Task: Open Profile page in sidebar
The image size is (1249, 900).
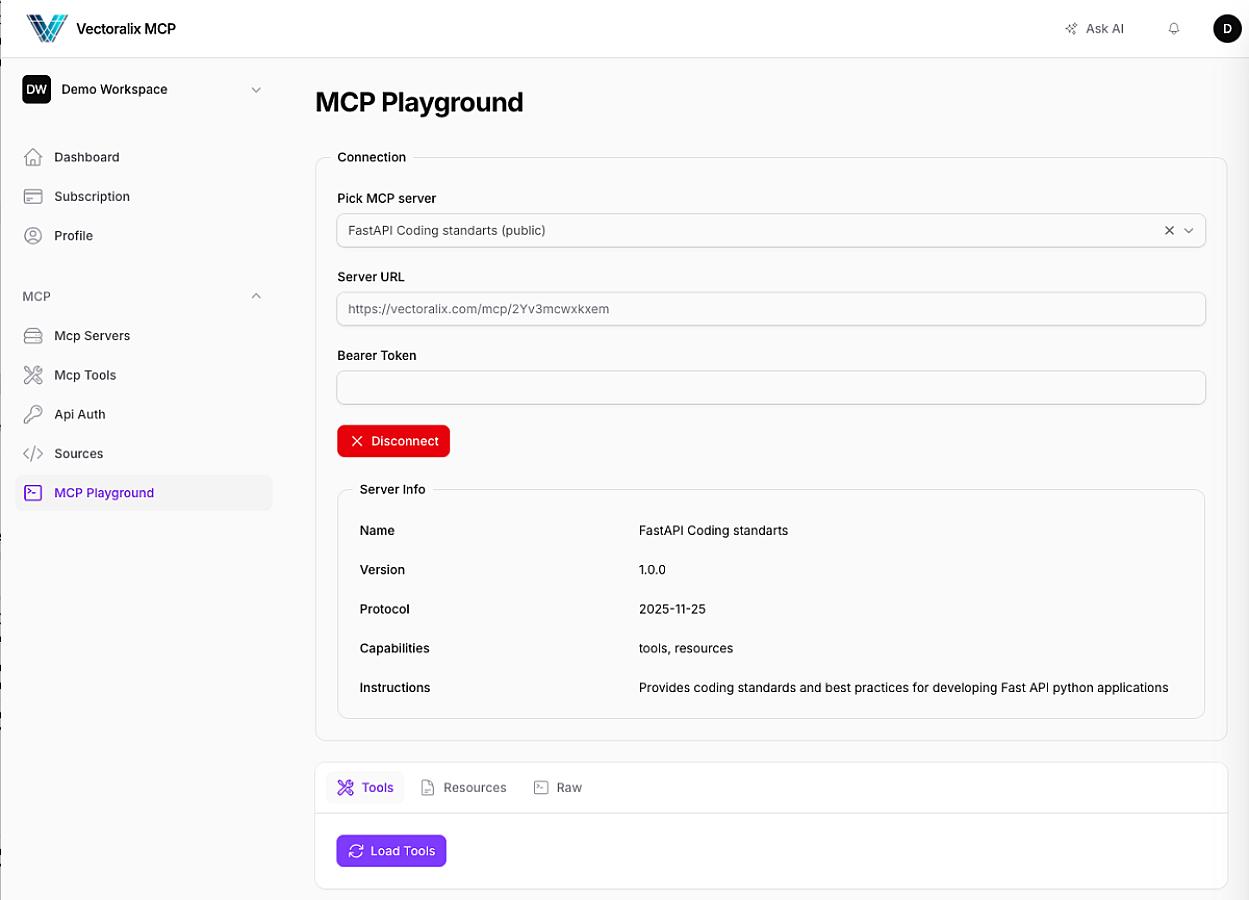Action: click(x=144, y=236)
